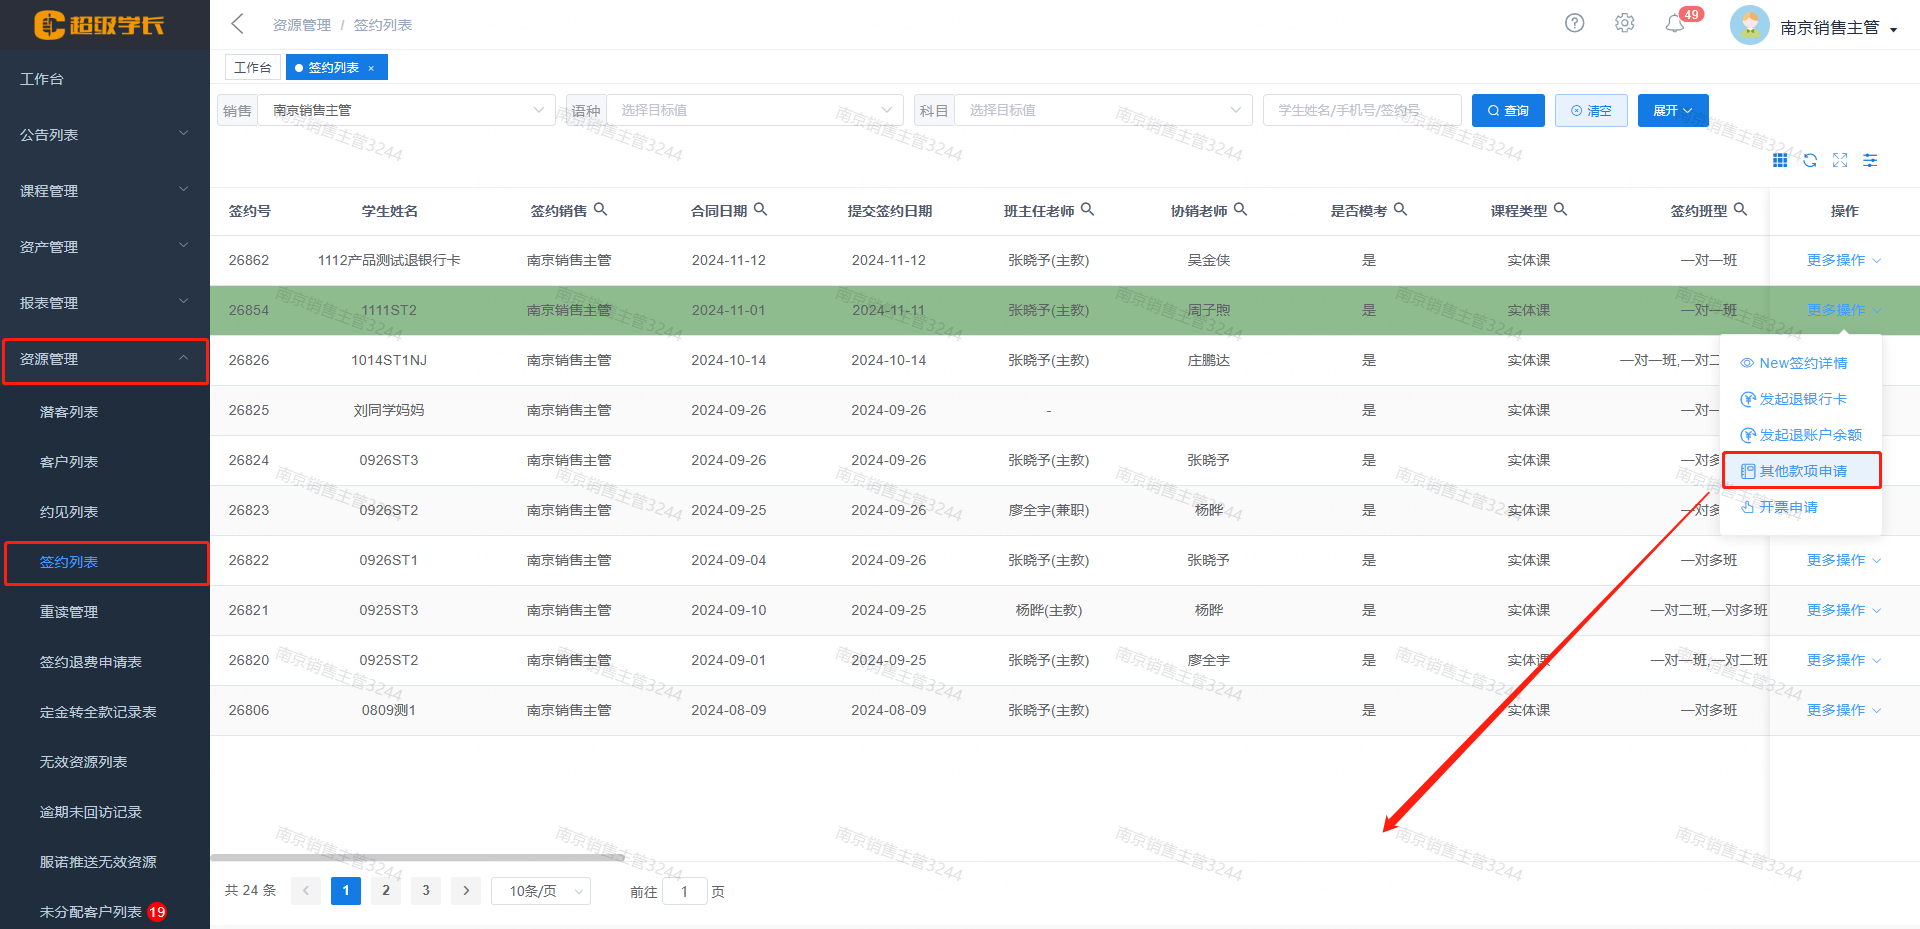
Task: Click search icon next to 课程类型 column
Action: click(x=1560, y=210)
